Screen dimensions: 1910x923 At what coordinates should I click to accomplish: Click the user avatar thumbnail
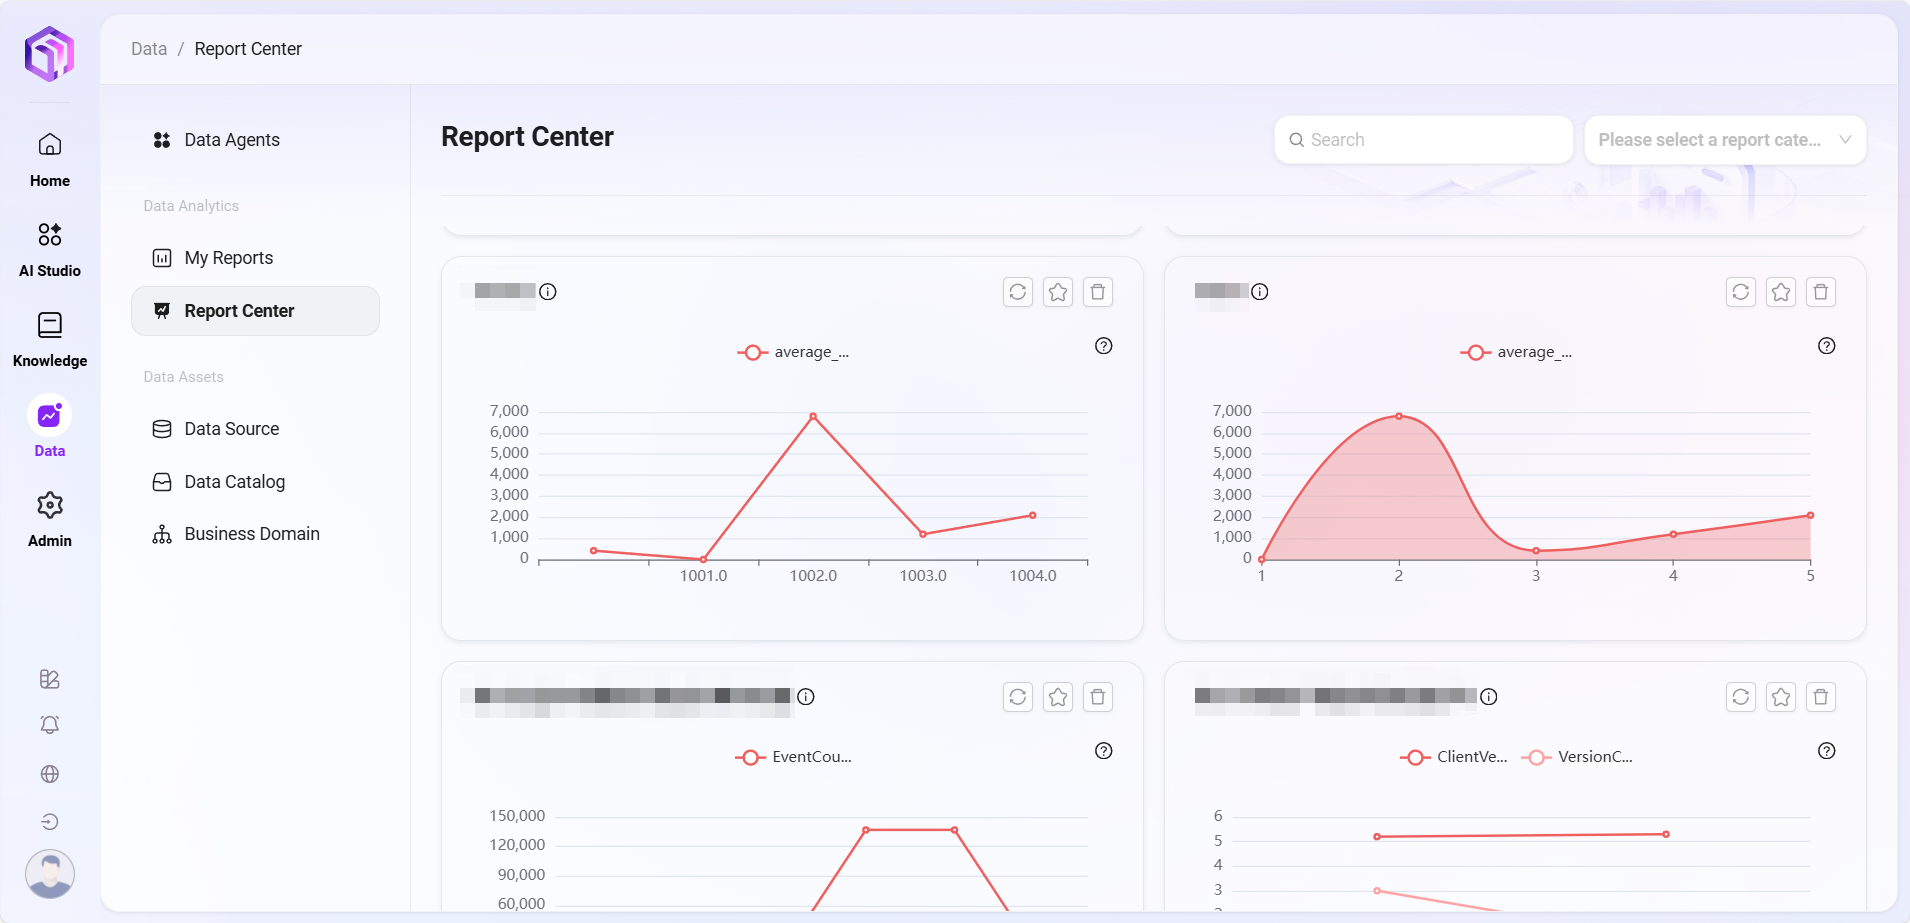pos(49,874)
